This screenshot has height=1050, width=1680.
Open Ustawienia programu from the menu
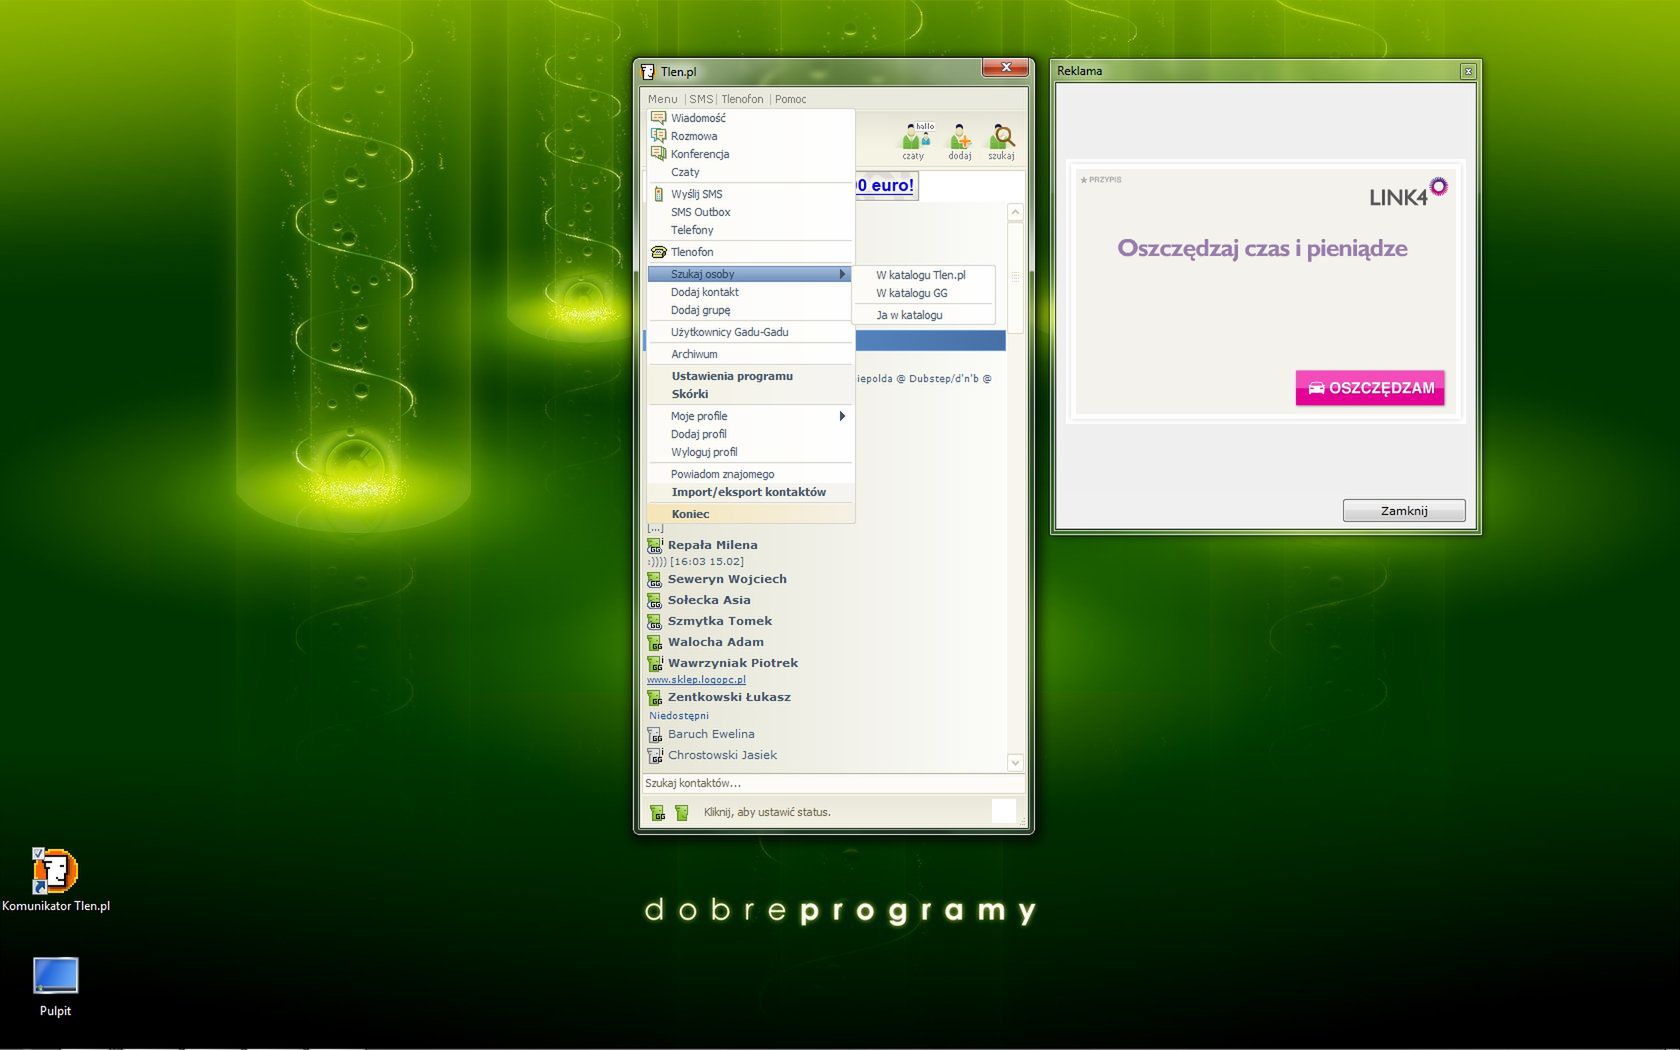click(x=750, y=376)
